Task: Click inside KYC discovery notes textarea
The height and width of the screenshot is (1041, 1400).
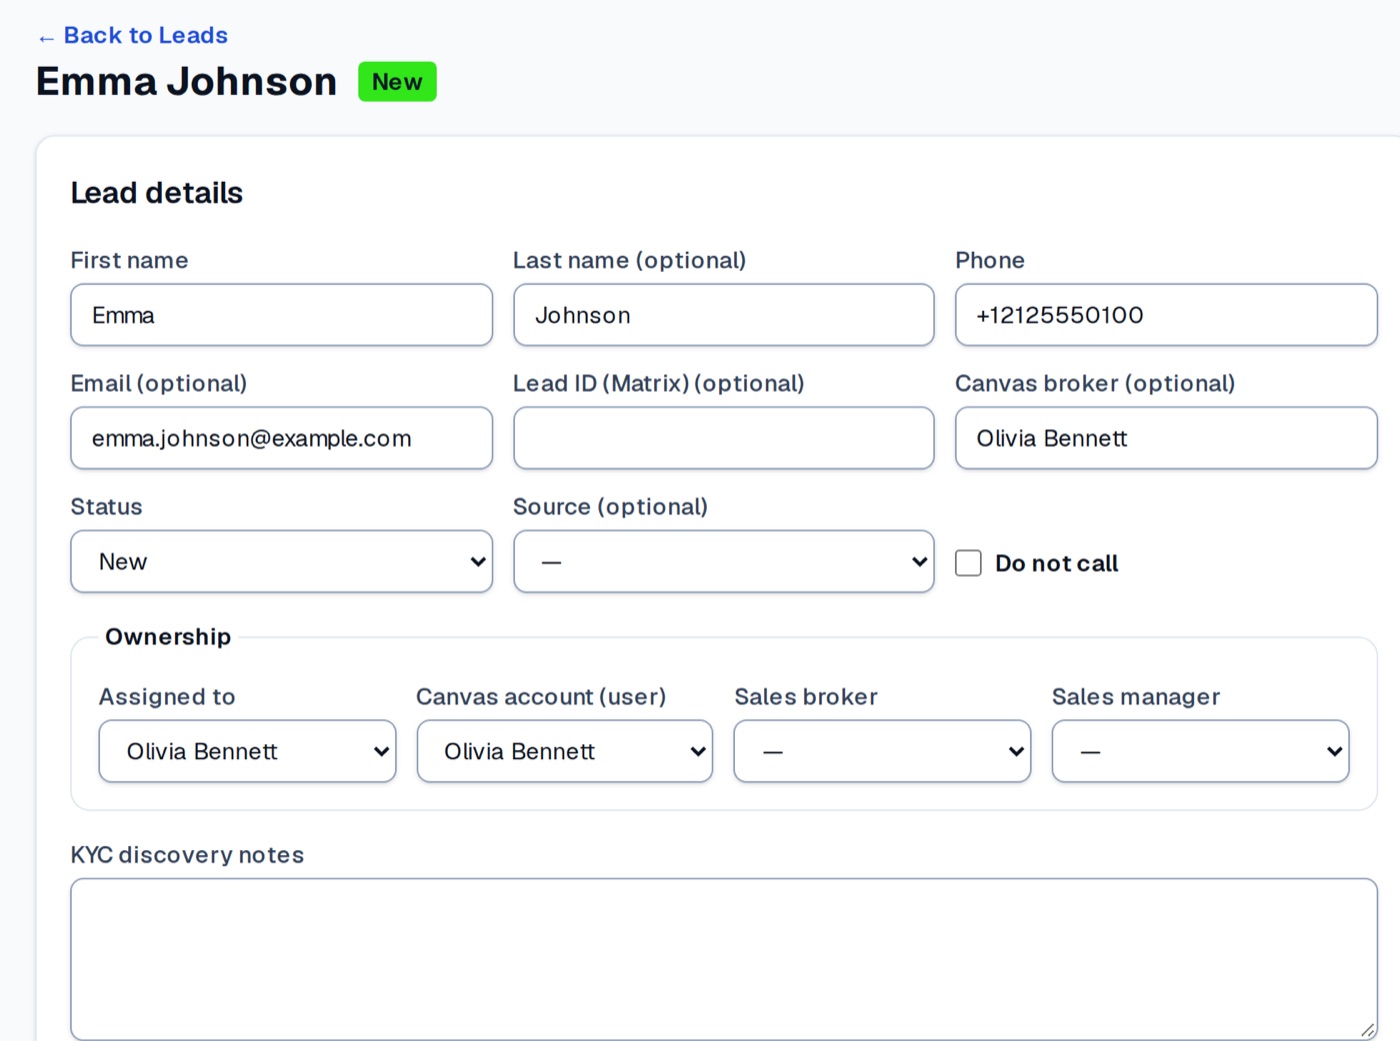Action: (x=723, y=959)
